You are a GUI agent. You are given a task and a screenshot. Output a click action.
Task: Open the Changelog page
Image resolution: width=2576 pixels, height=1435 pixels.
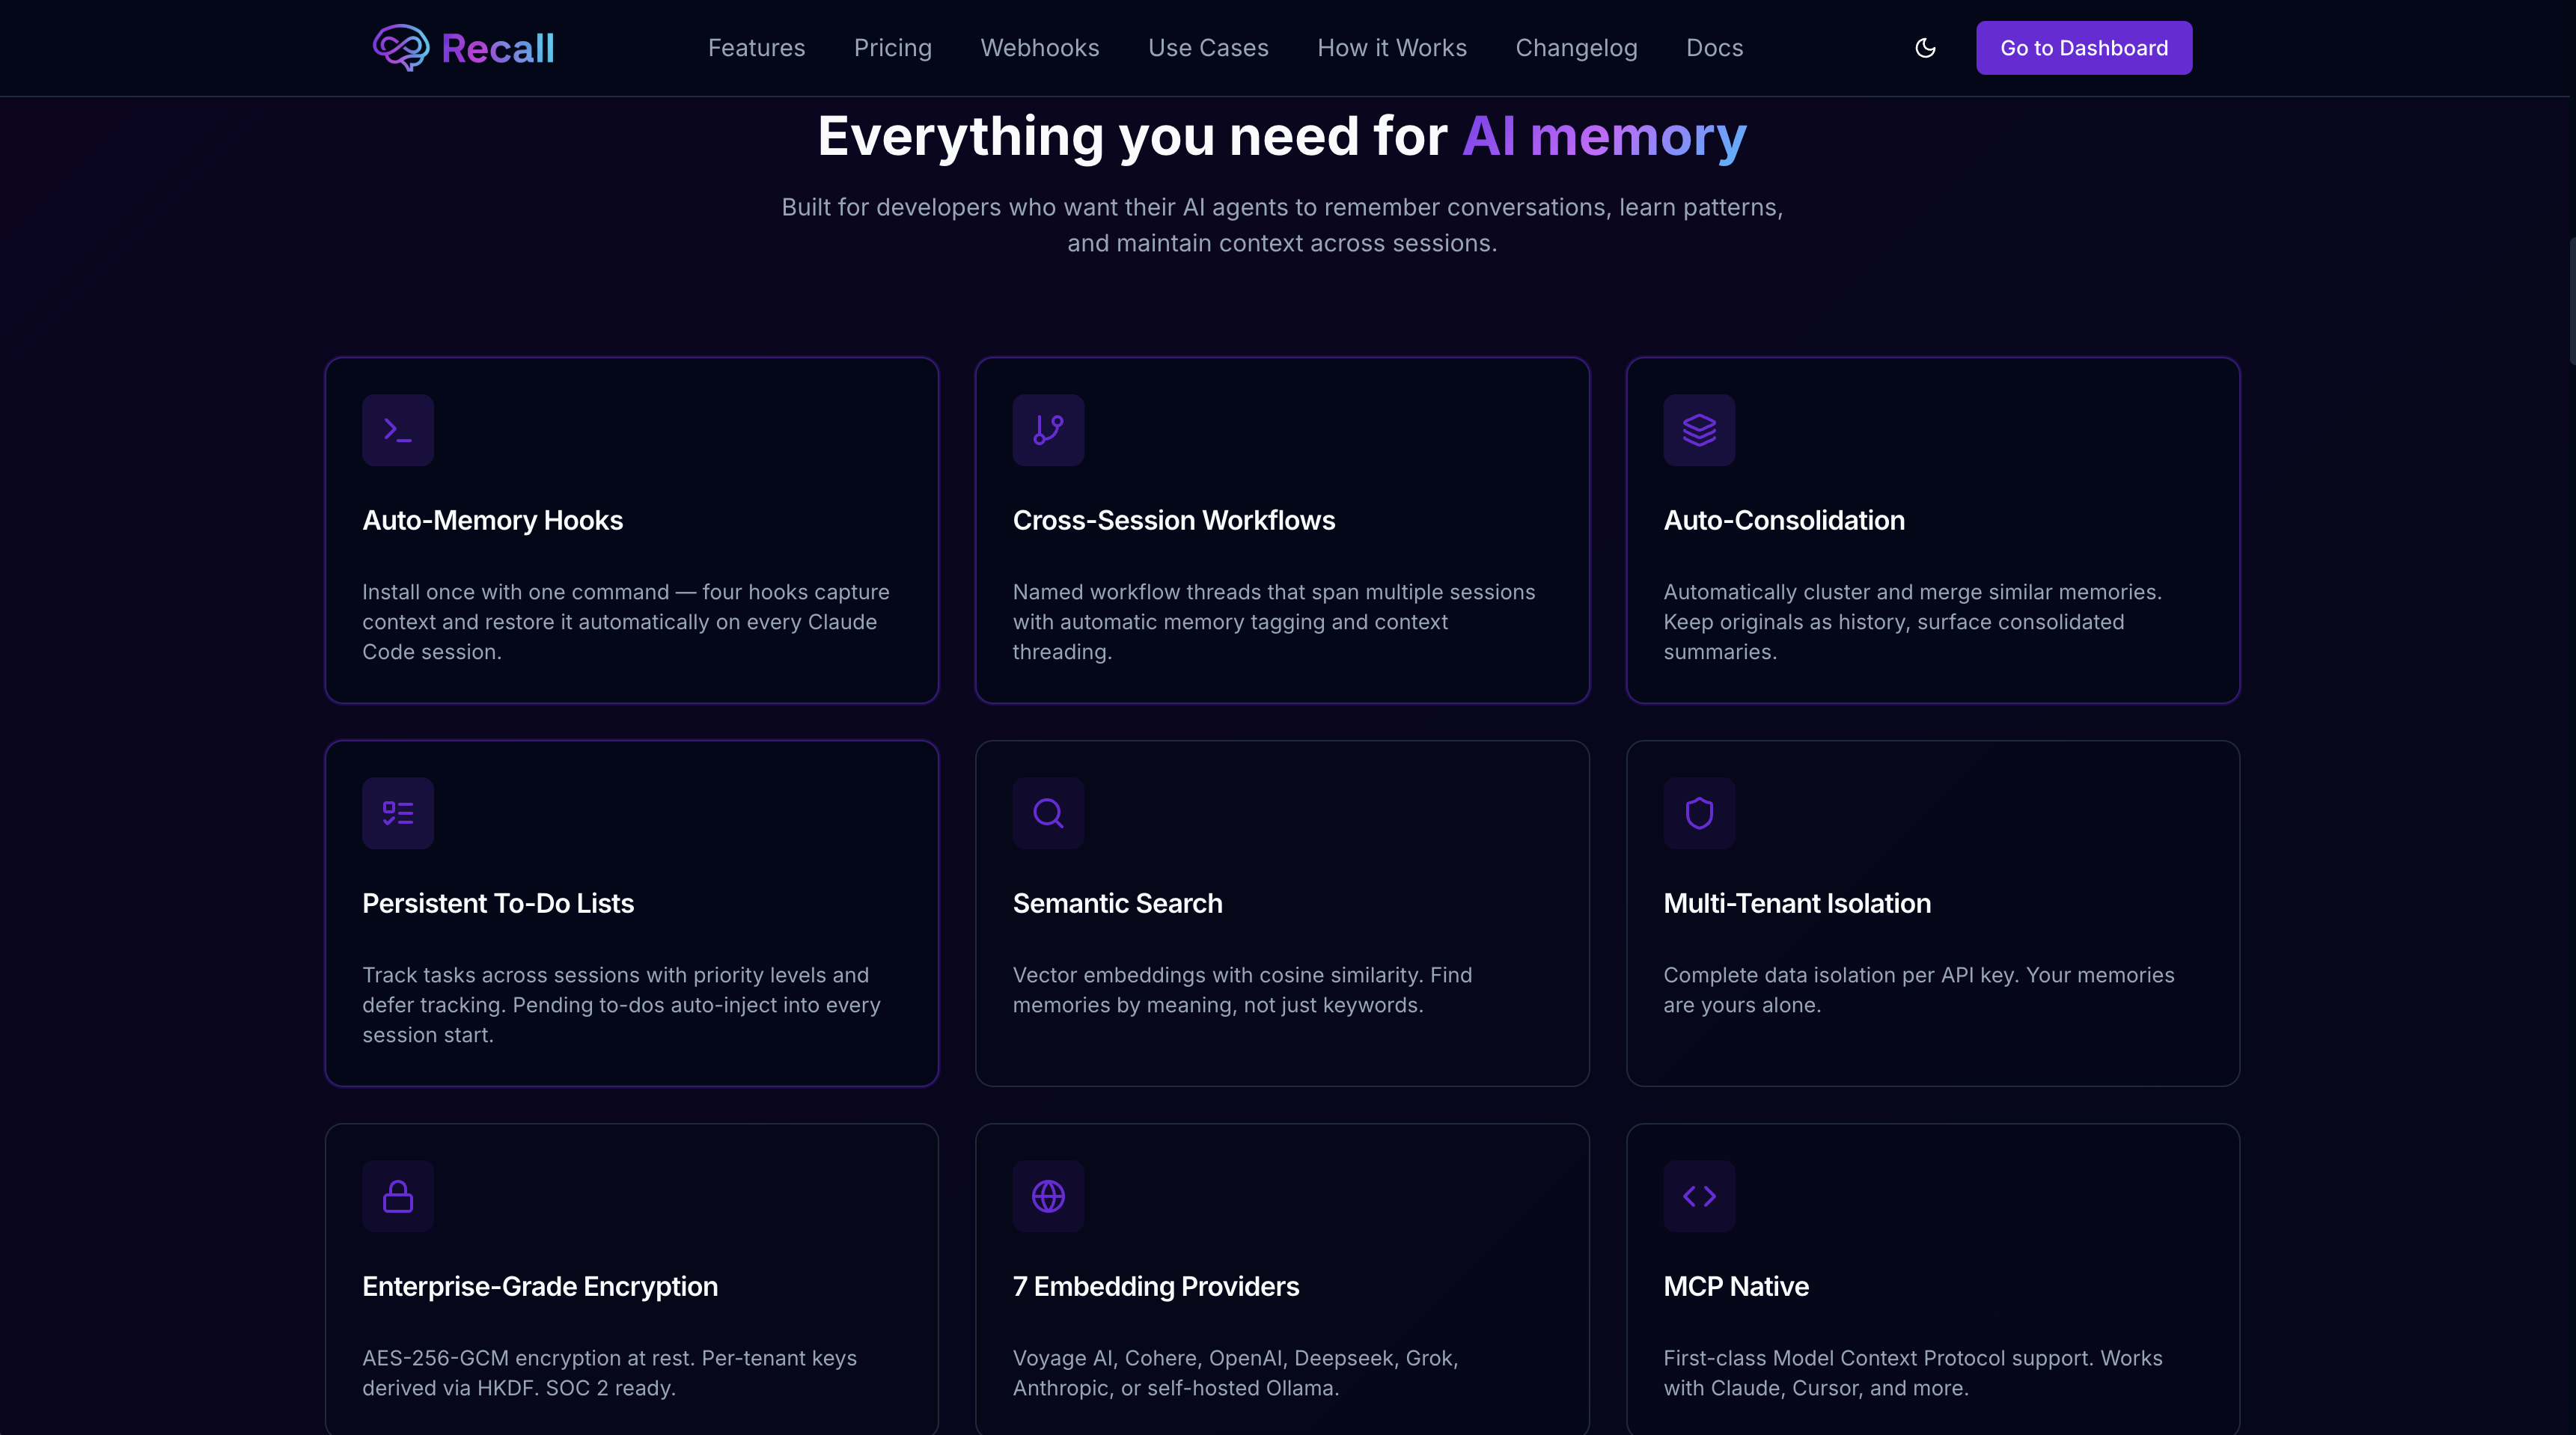coord(1576,48)
